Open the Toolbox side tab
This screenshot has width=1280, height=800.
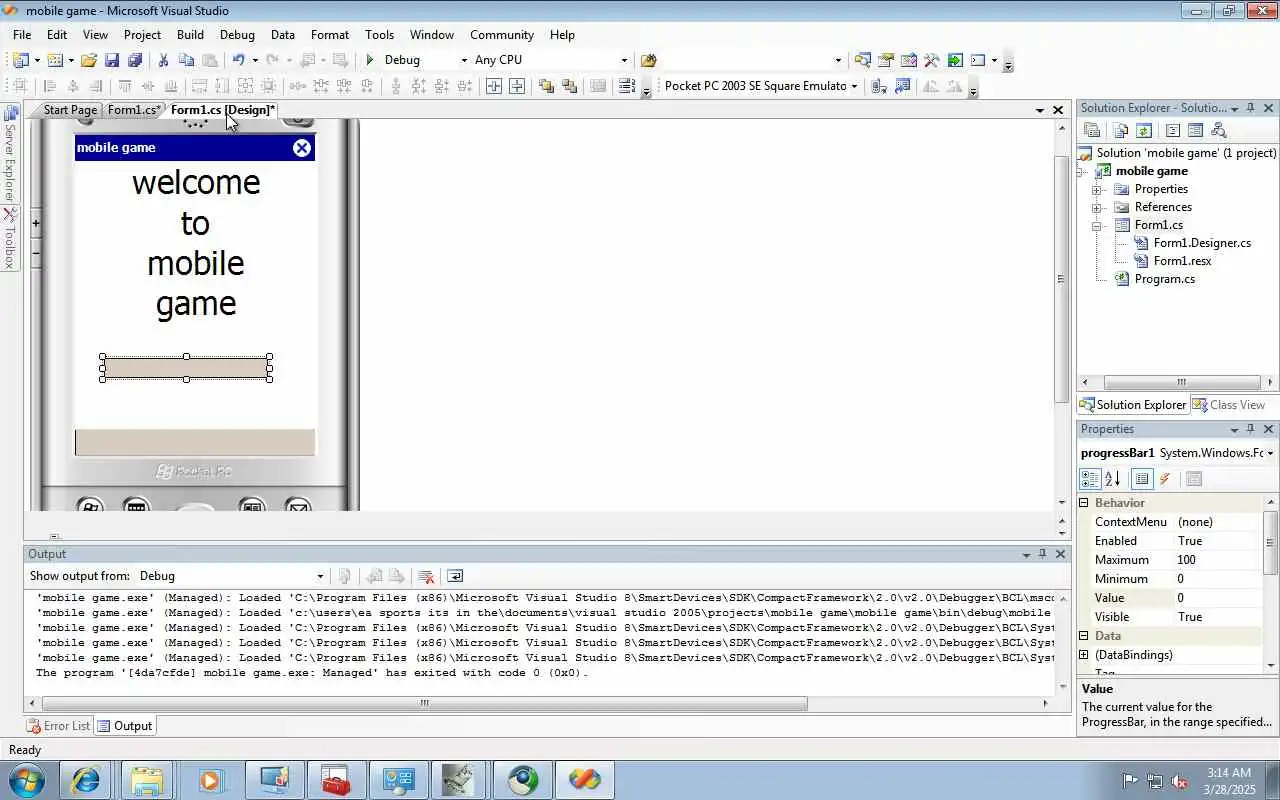[x=10, y=239]
